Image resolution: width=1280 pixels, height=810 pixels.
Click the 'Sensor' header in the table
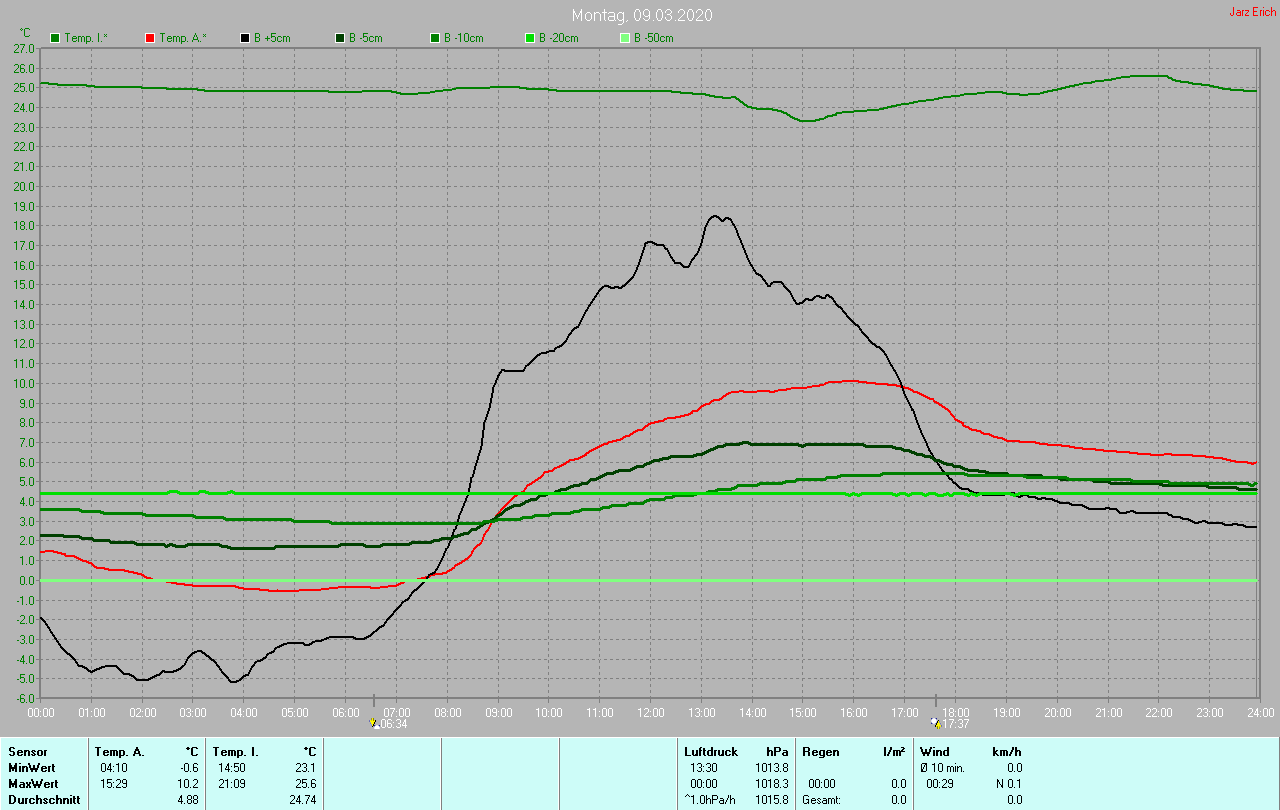27,752
